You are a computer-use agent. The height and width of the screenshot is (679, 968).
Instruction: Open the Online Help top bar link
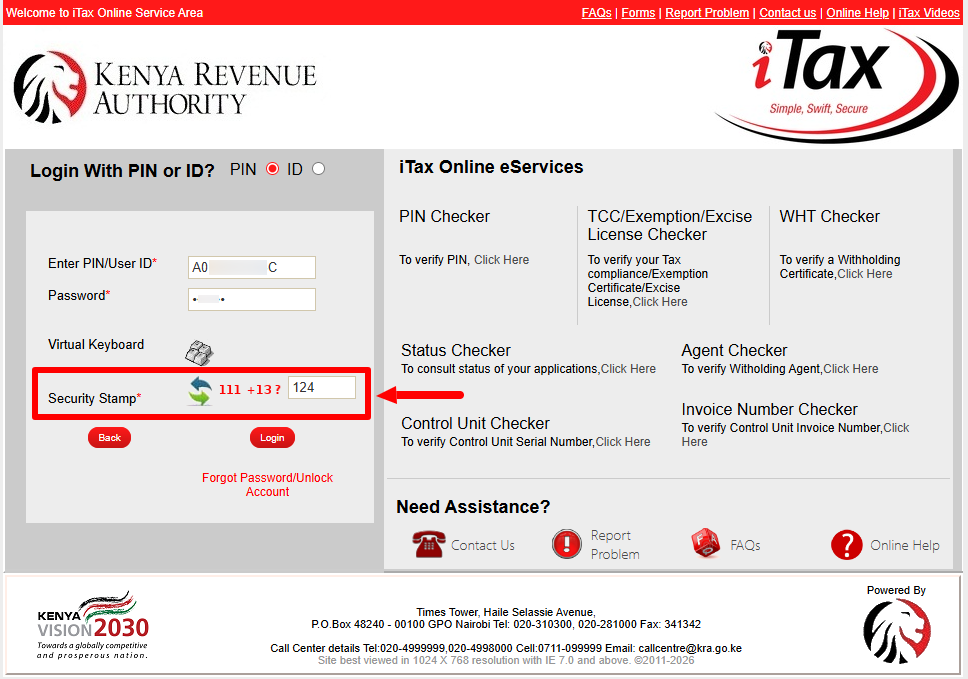pyautogui.click(x=857, y=13)
